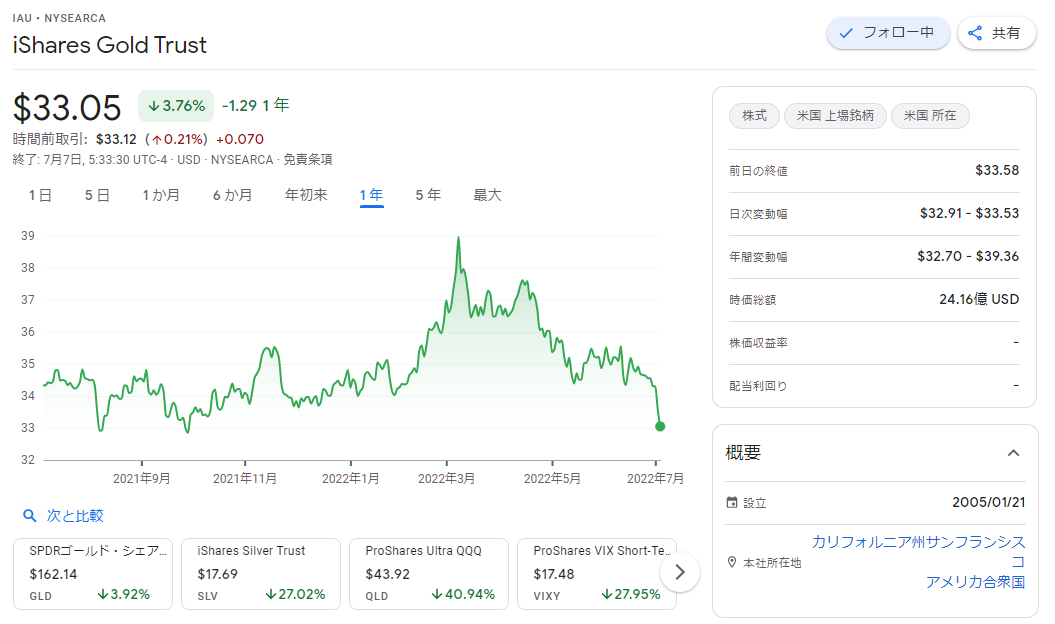Viewport: 1055px width, 624px height.
Task: Click the 米国 上場銘柄 chip
Action: click(835, 116)
